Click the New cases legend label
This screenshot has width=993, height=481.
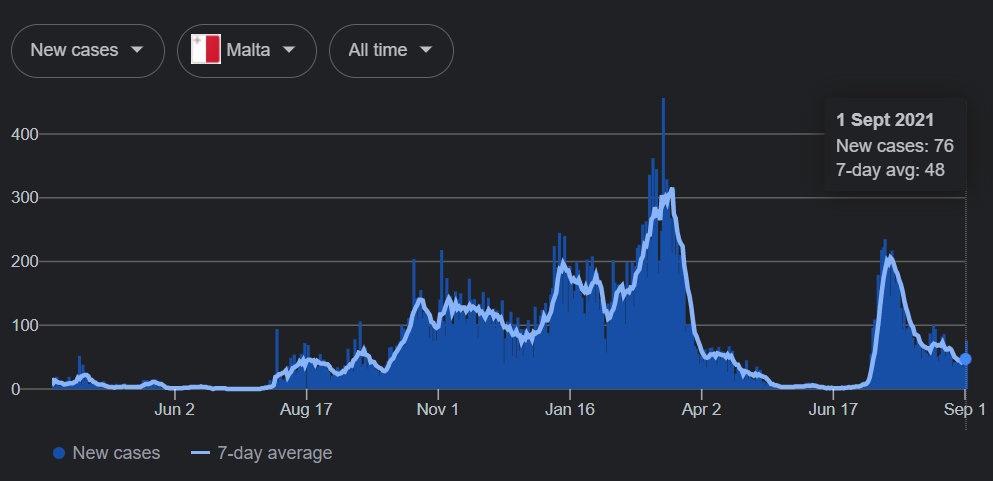pyautogui.click(x=116, y=453)
